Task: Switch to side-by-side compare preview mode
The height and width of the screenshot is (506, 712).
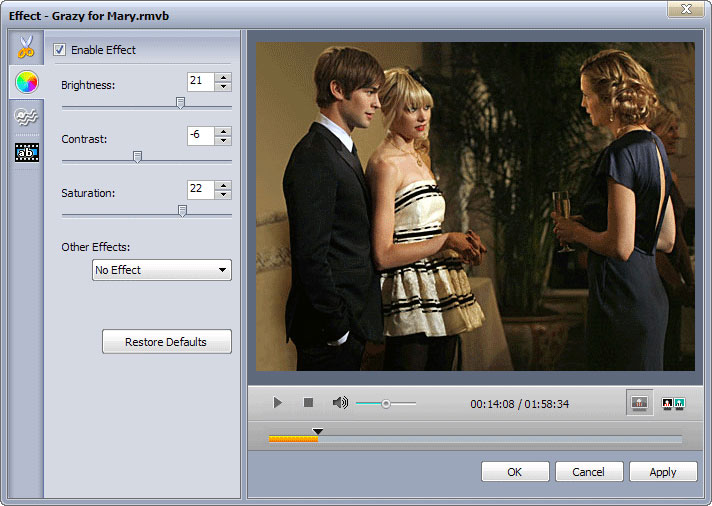Action: tap(673, 403)
